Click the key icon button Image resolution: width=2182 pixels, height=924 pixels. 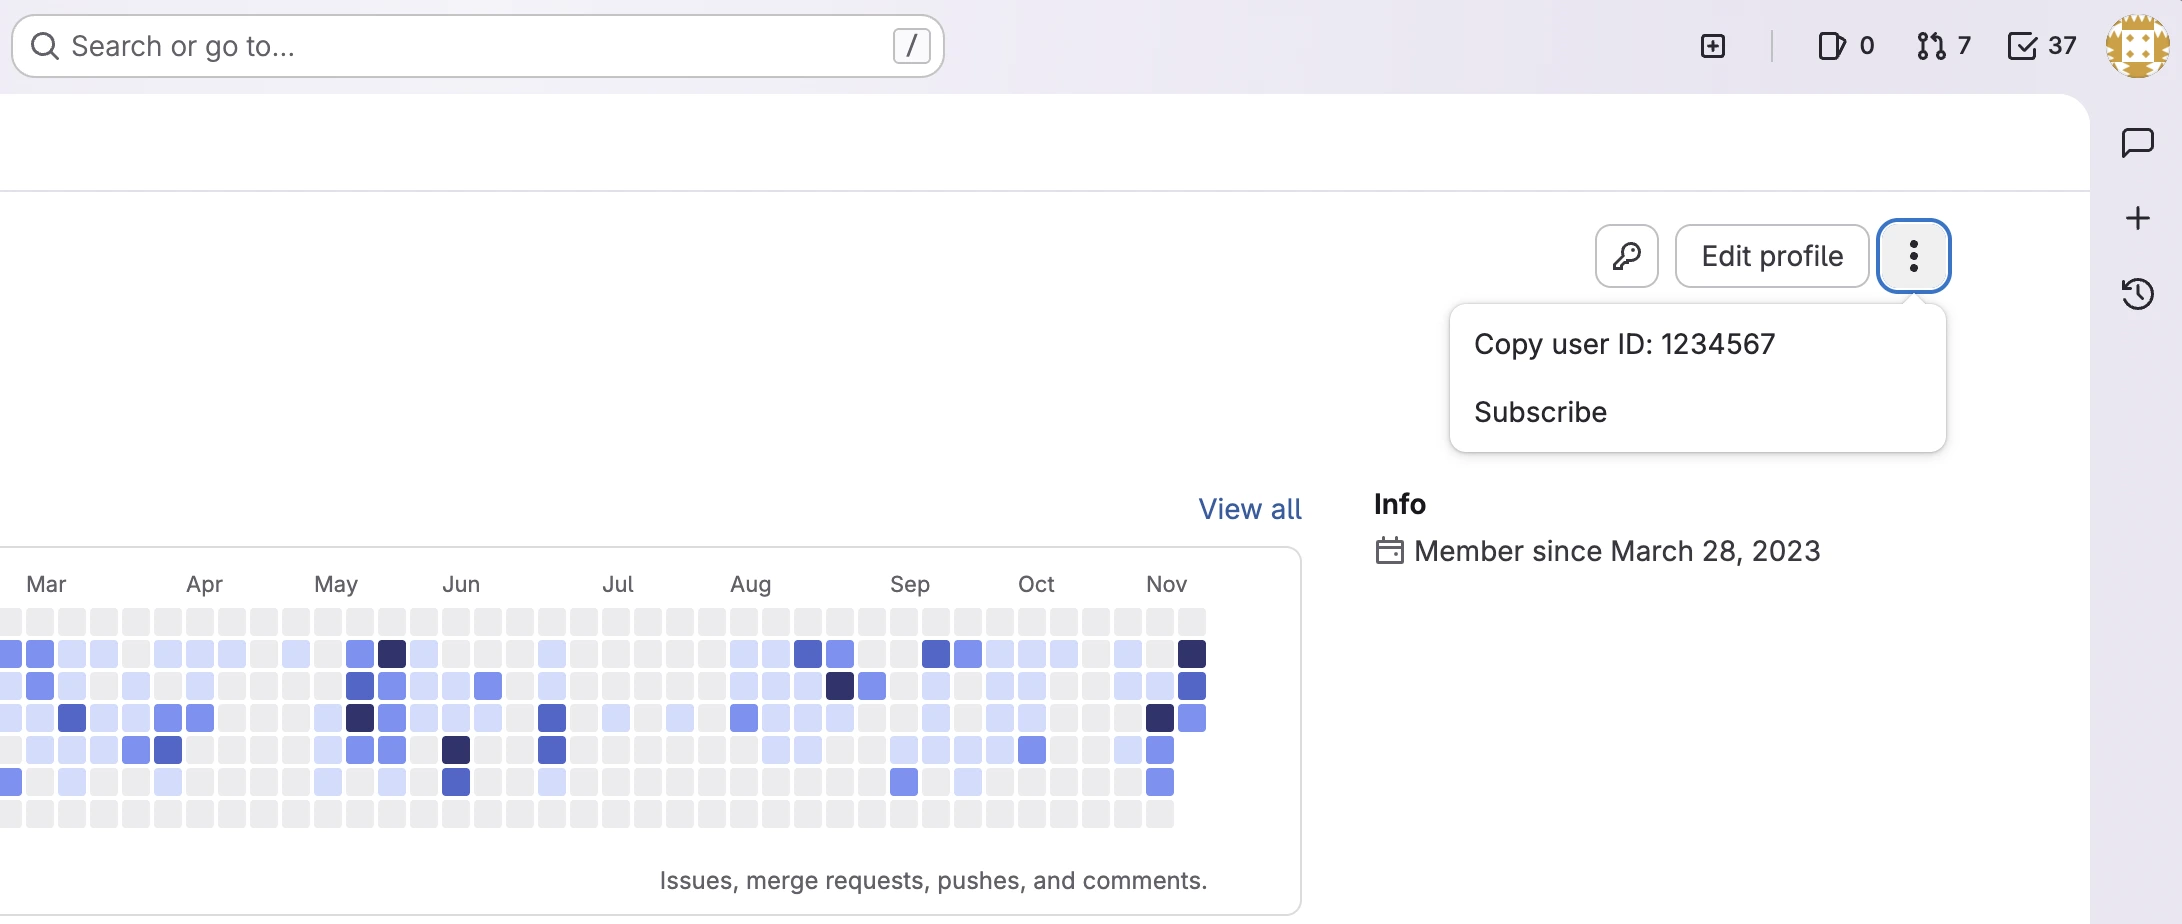click(1626, 256)
